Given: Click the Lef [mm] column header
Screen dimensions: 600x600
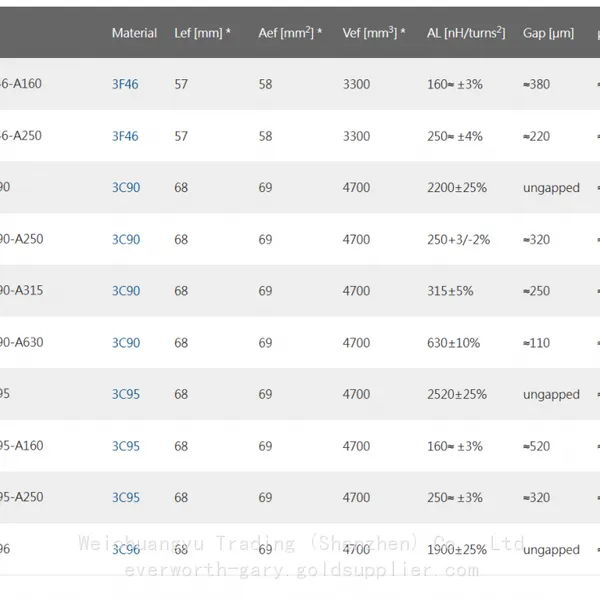Looking at the screenshot, I should tap(202, 33).
